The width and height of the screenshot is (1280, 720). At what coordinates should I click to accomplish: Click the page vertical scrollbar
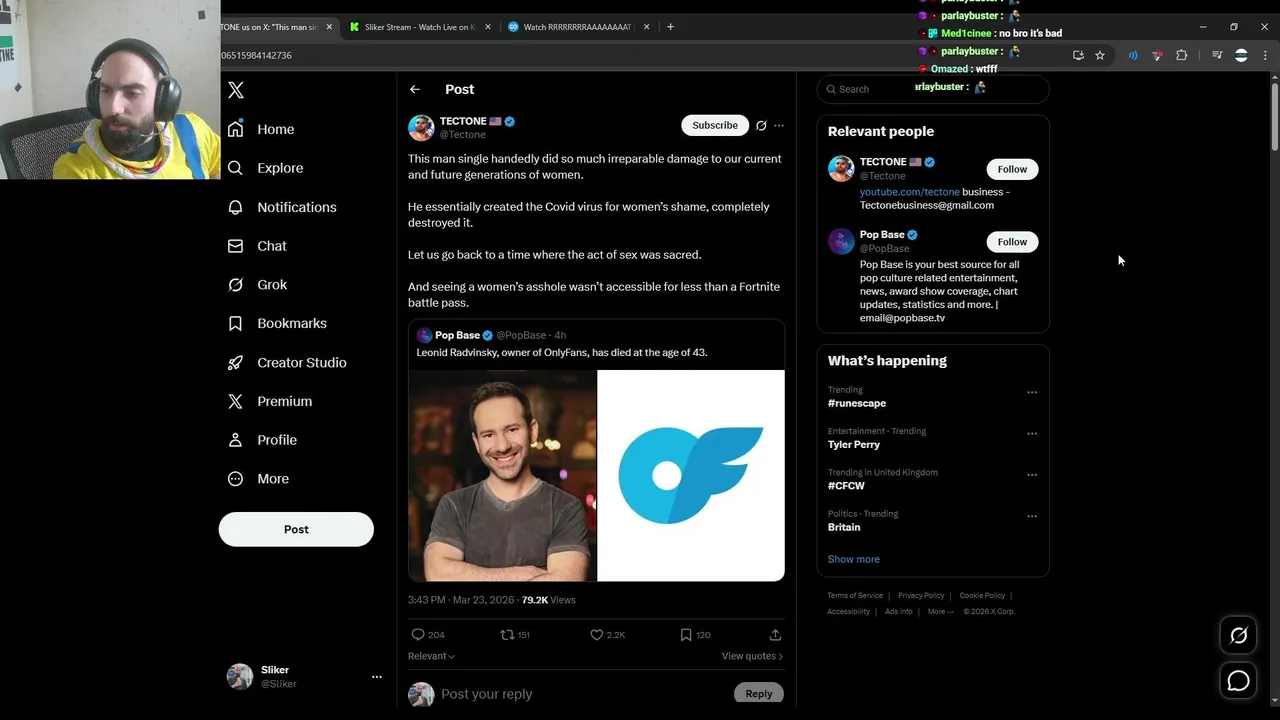point(1274,118)
